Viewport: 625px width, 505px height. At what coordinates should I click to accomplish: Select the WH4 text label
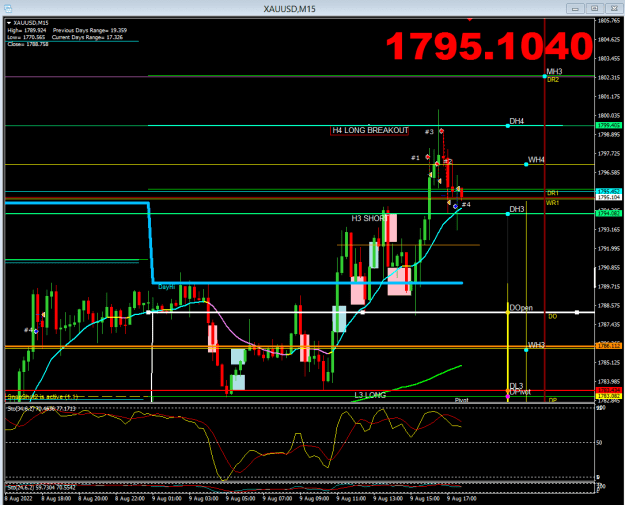pyautogui.click(x=536, y=159)
